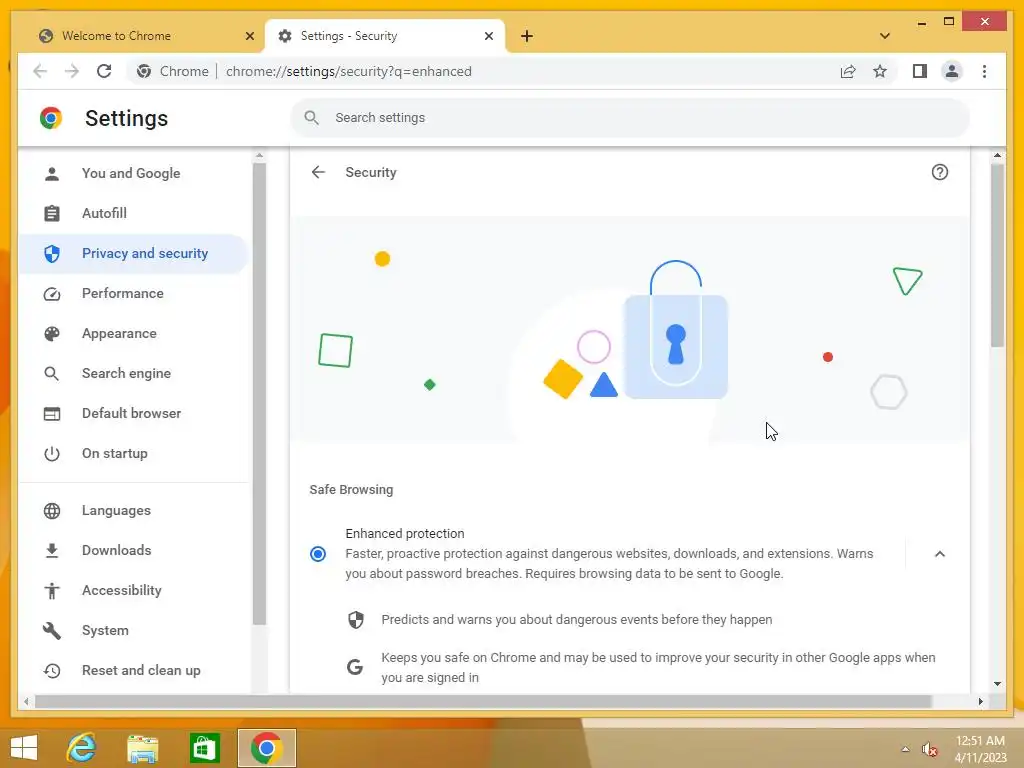Click the 'Safe Browsing' heading text

click(x=351, y=490)
